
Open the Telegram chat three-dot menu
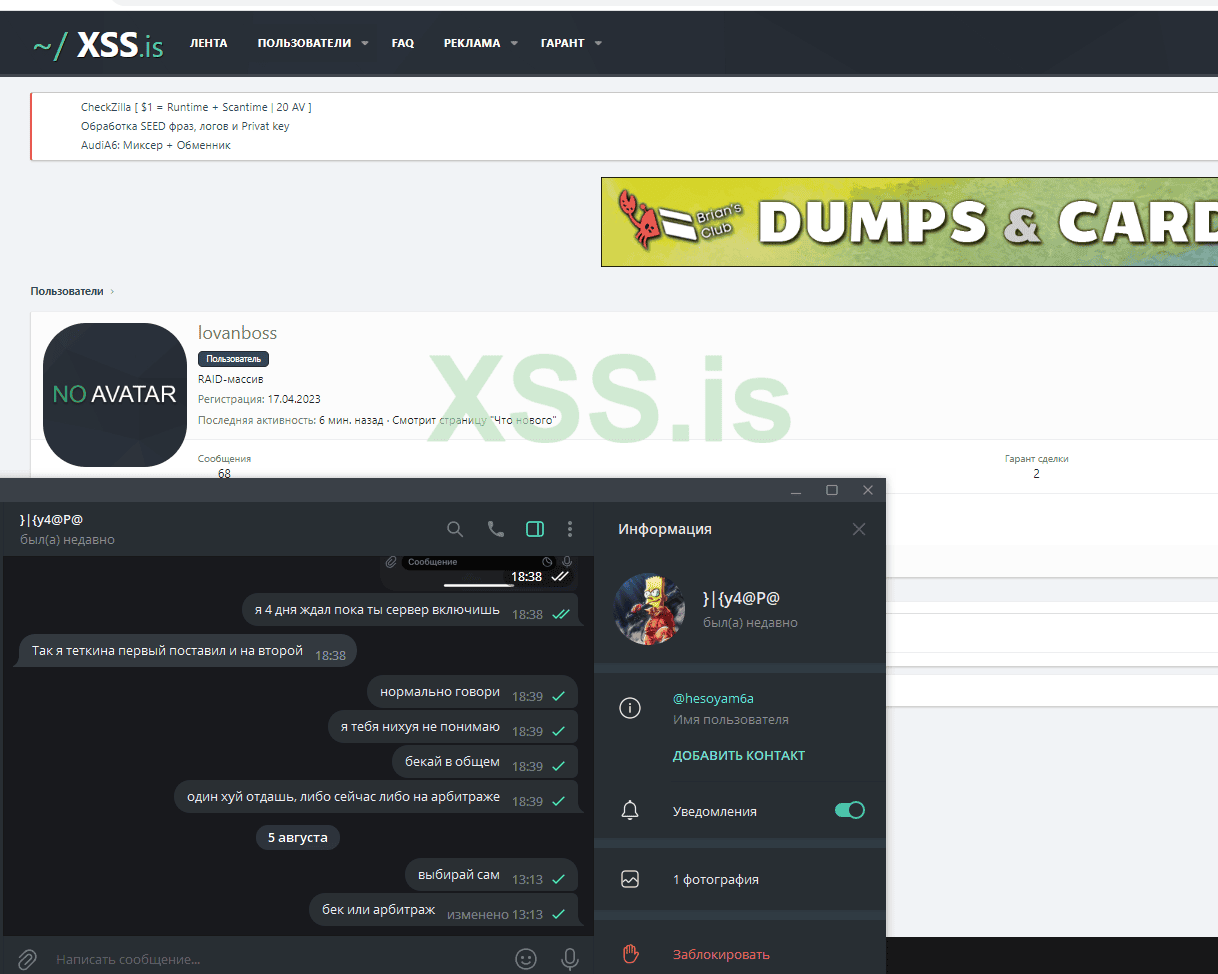pyautogui.click(x=570, y=529)
